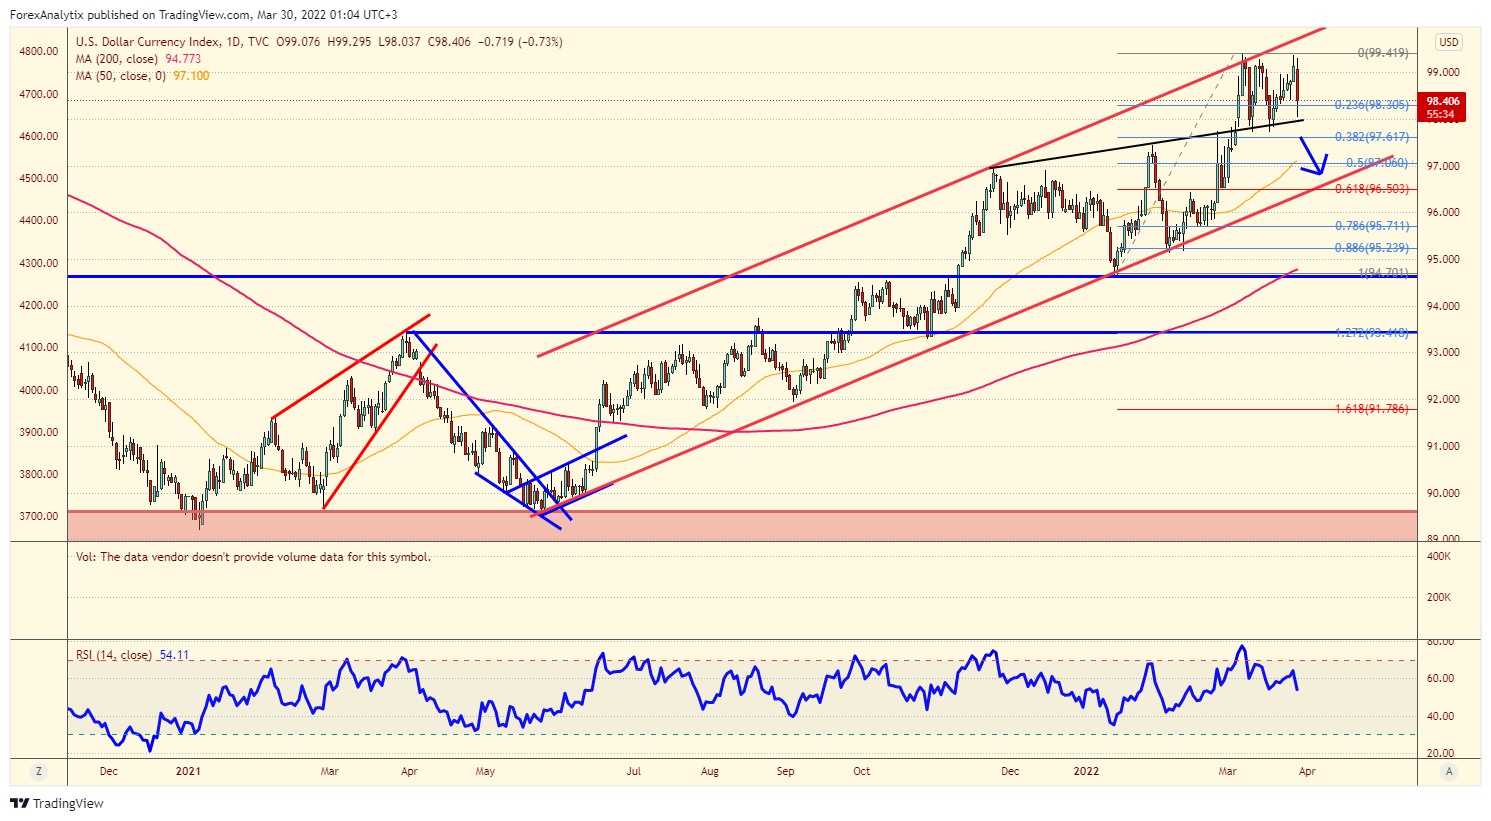
Task: Click 94.000 on the right price scale
Action: 1443,306
